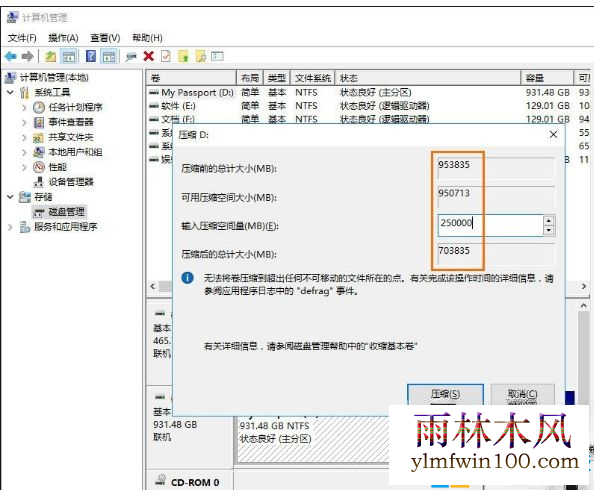
Task: Open help via the blue question mark icon
Action: click(x=91, y=57)
